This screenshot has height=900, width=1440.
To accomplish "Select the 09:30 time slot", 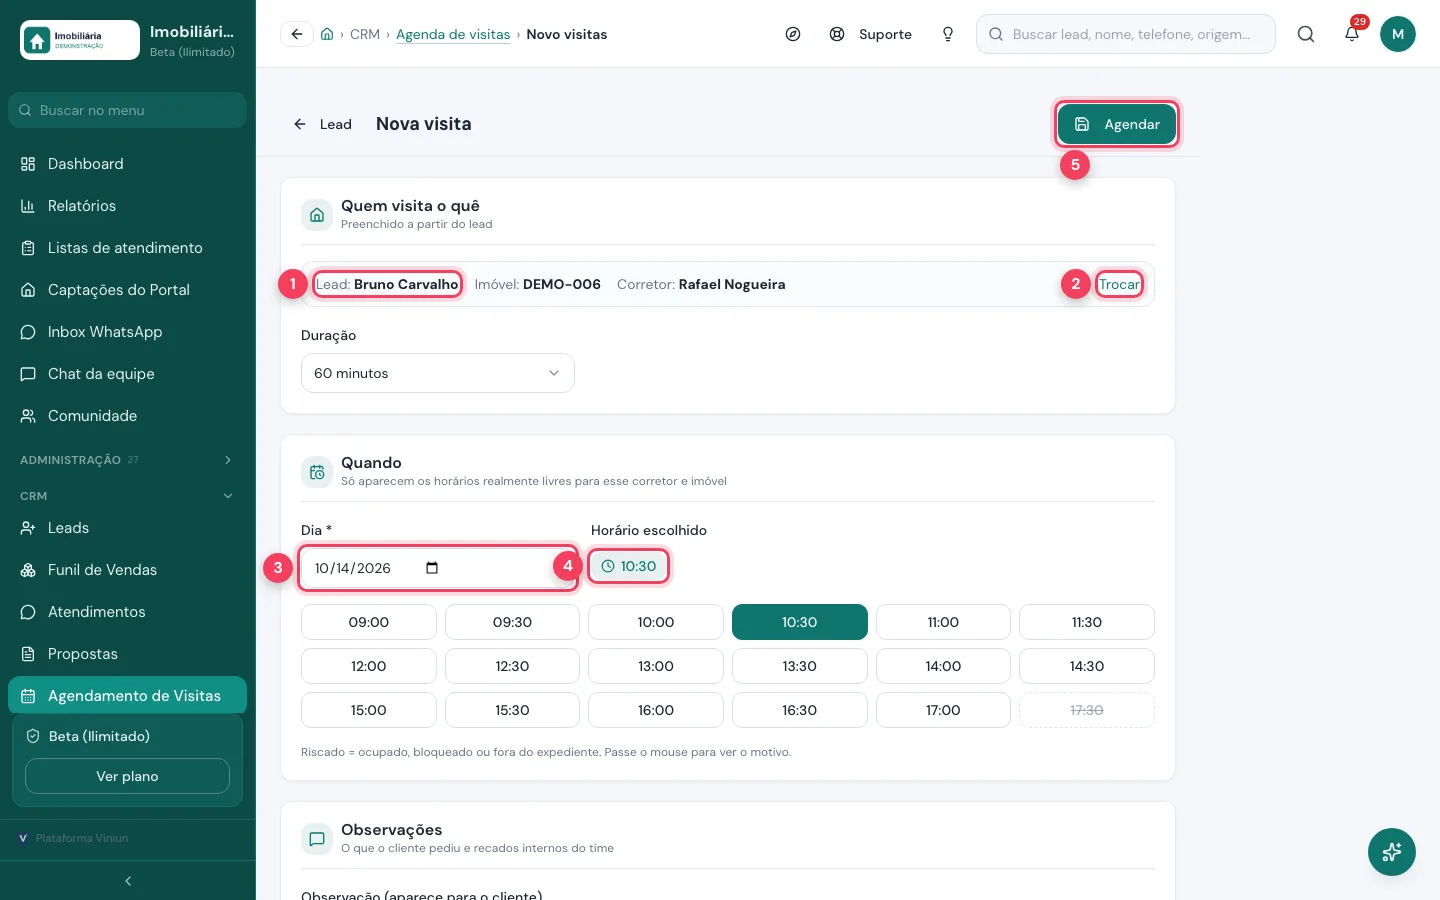I will 512,622.
